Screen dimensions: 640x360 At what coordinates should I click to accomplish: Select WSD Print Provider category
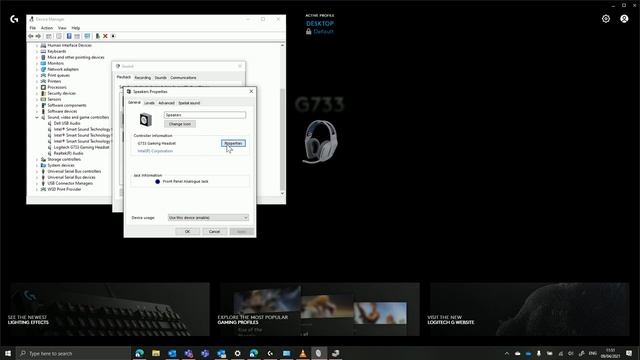[x=64, y=189]
